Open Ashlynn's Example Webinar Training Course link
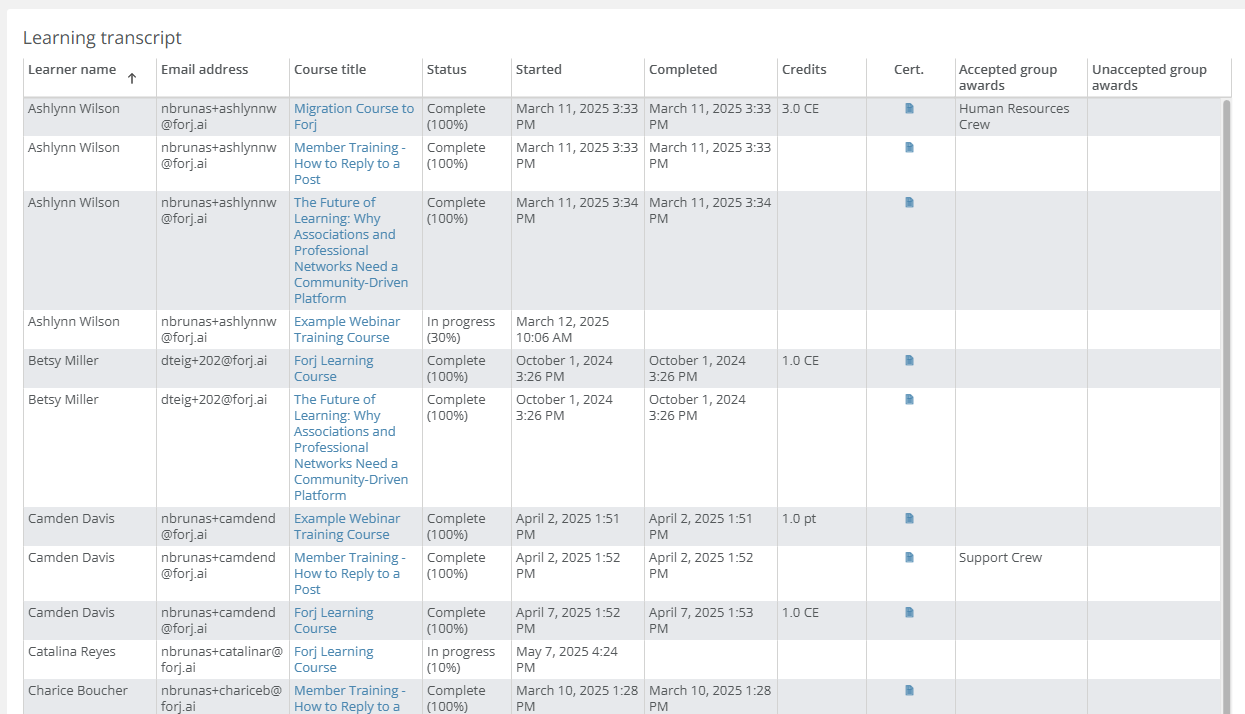Viewport: 1245px width, 714px height. pyautogui.click(x=347, y=329)
